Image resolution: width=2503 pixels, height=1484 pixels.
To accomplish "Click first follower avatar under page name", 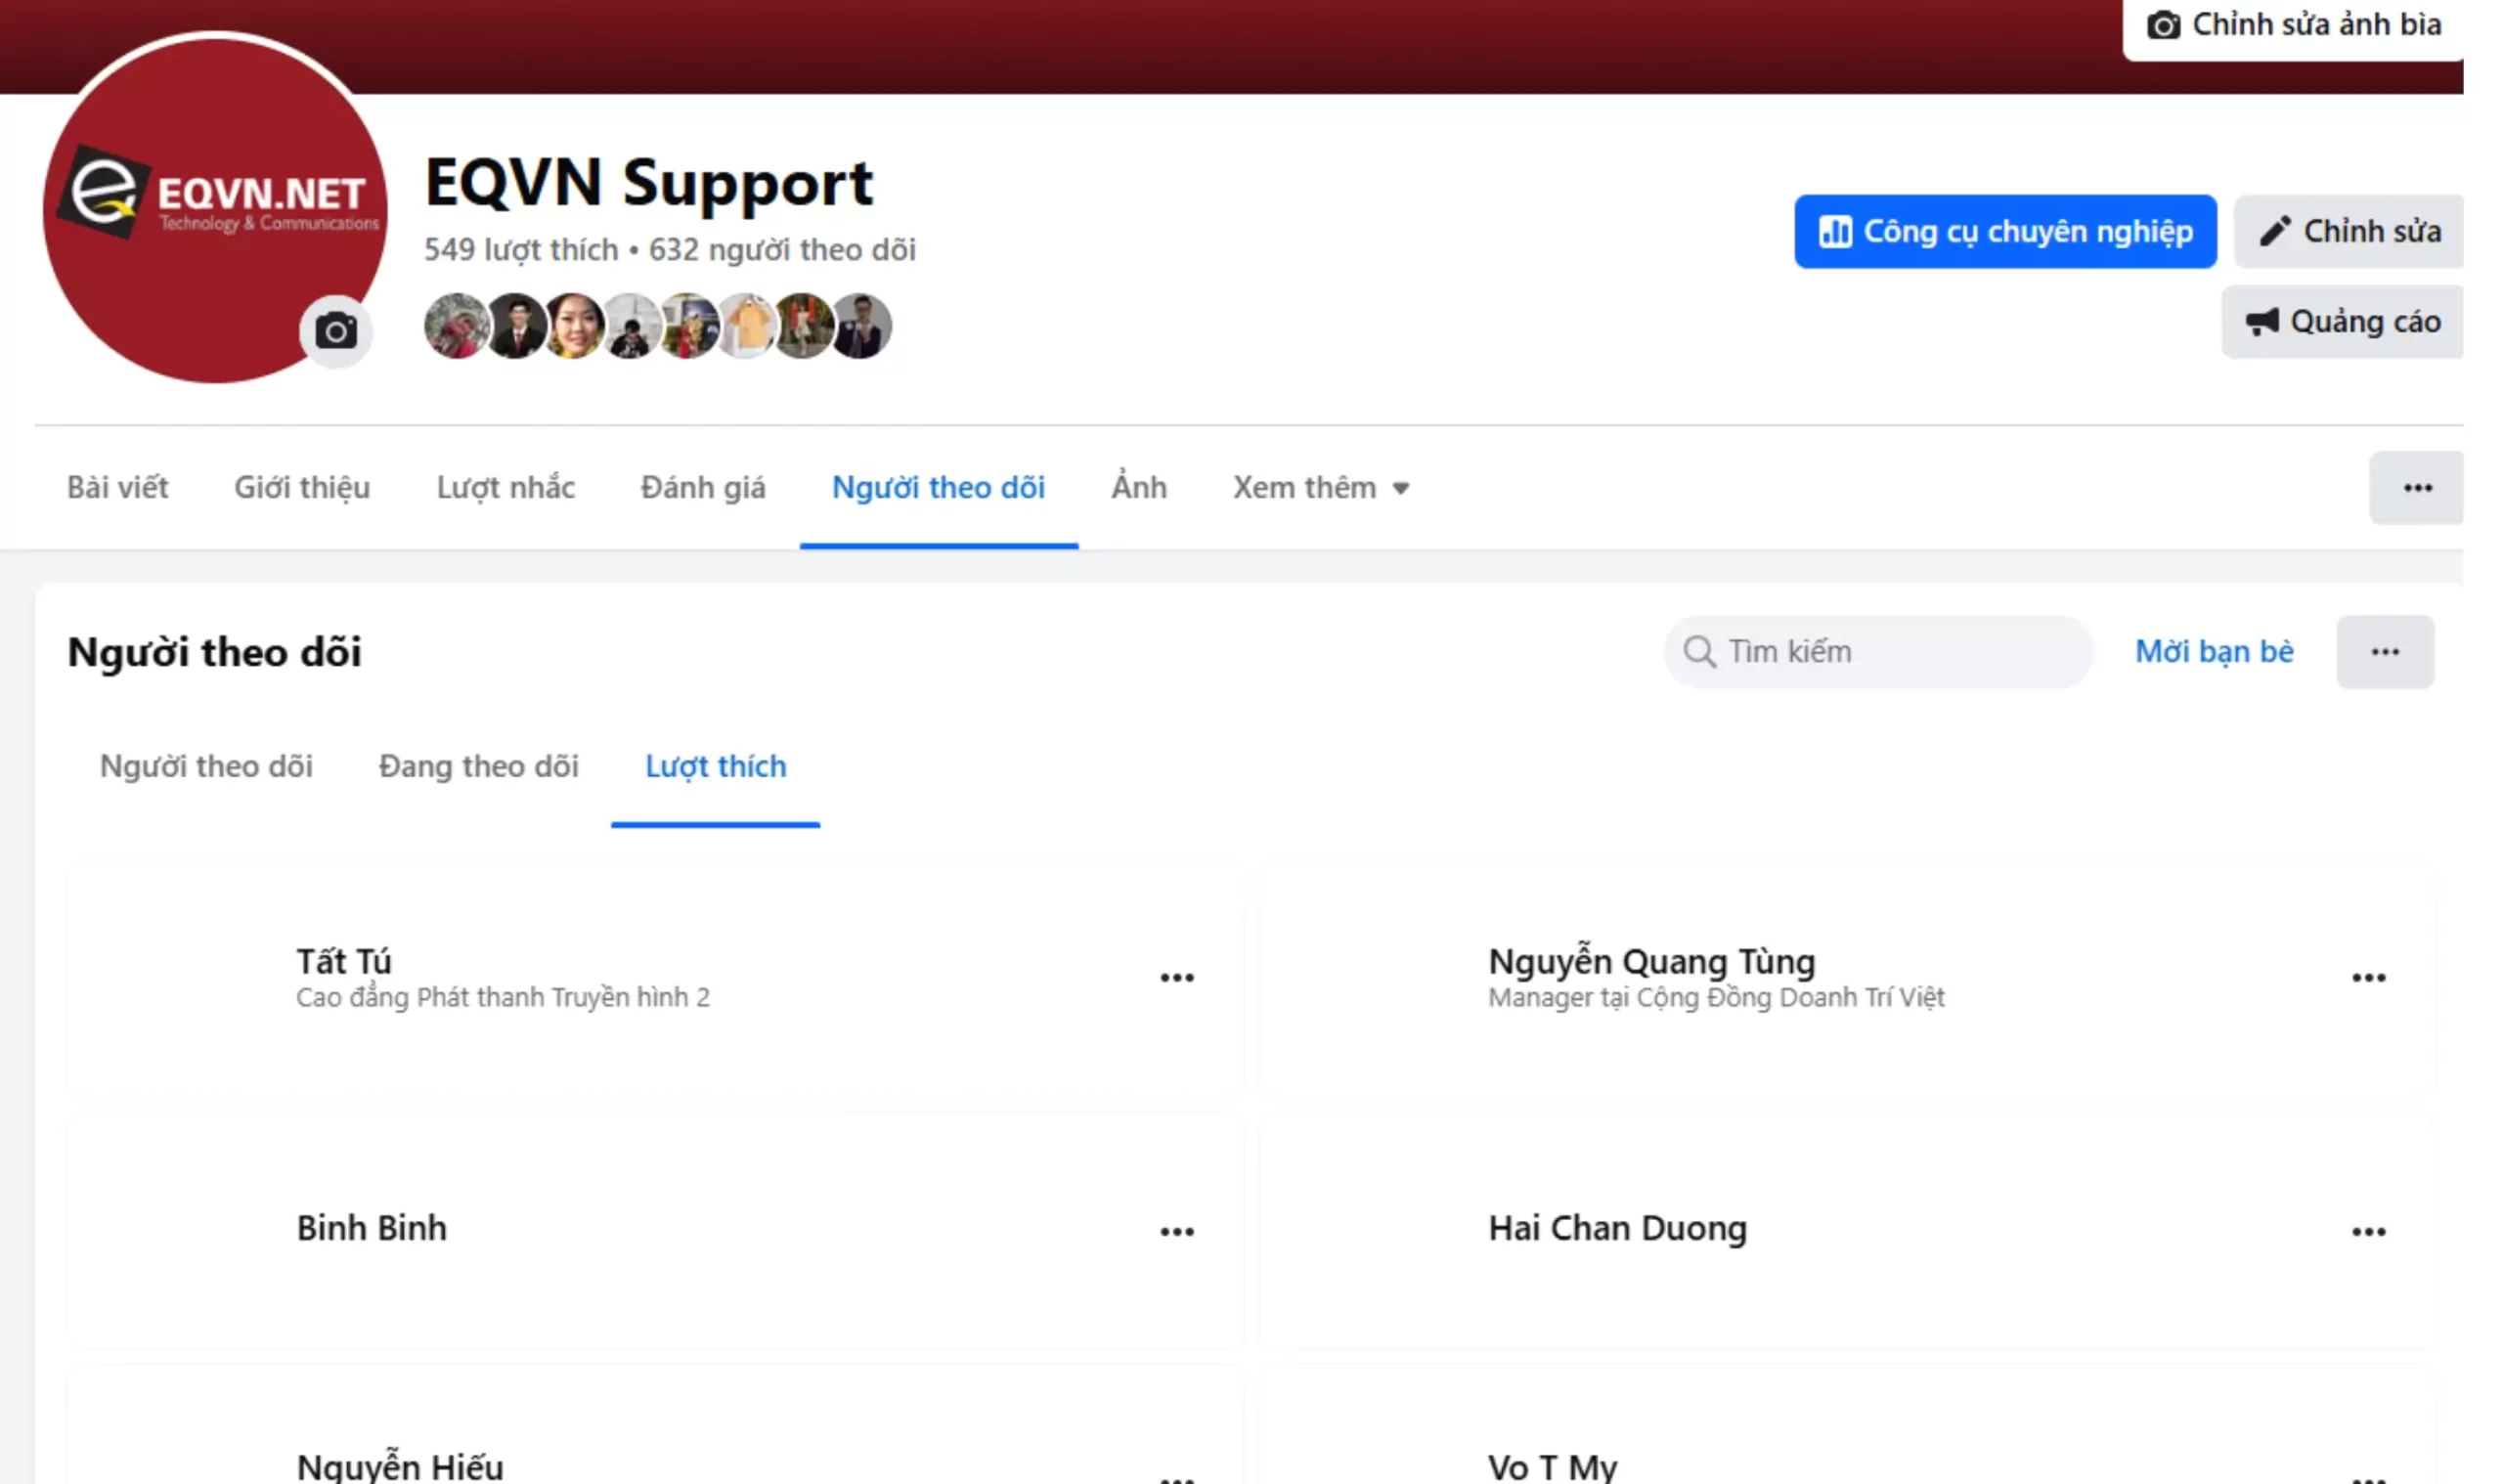I will [x=456, y=326].
